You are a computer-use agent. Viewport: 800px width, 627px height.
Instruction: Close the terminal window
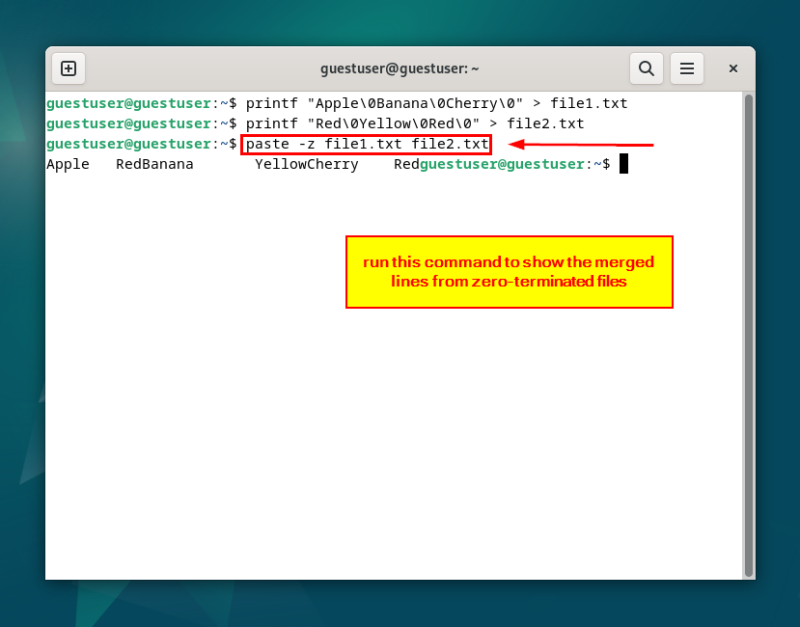pos(733,68)
